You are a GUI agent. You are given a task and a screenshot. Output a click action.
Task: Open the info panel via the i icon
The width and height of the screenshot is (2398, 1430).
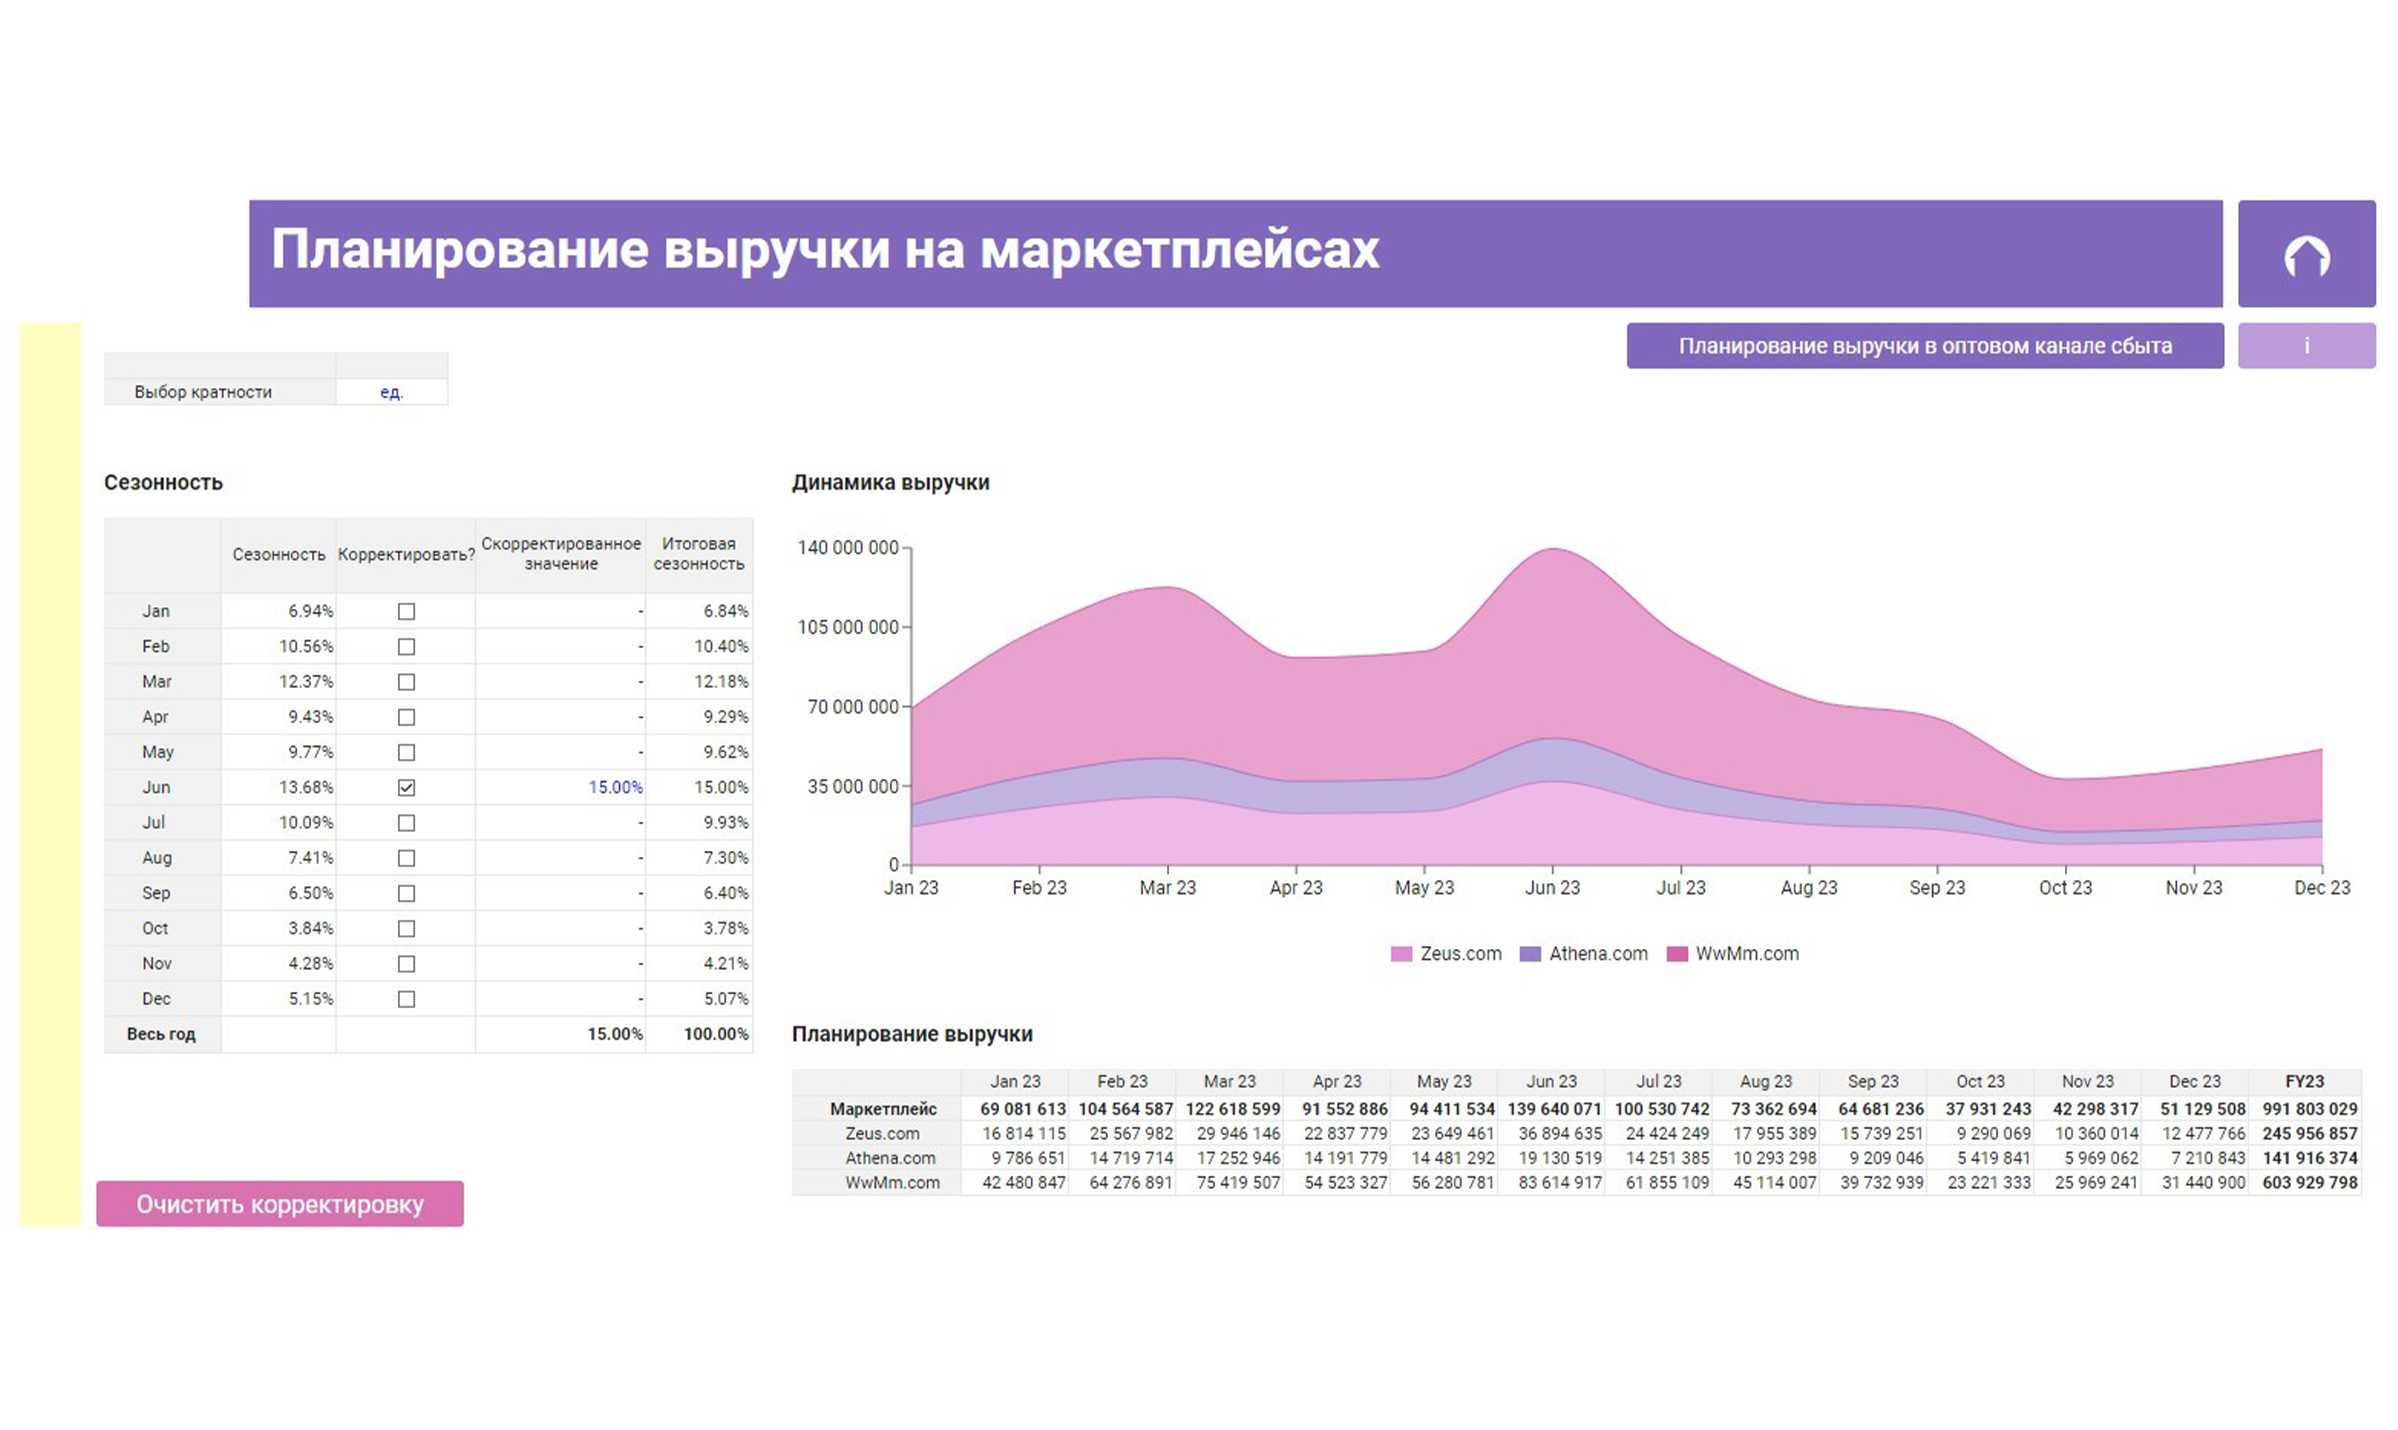pyautogui.click(x=2305, y=345)
